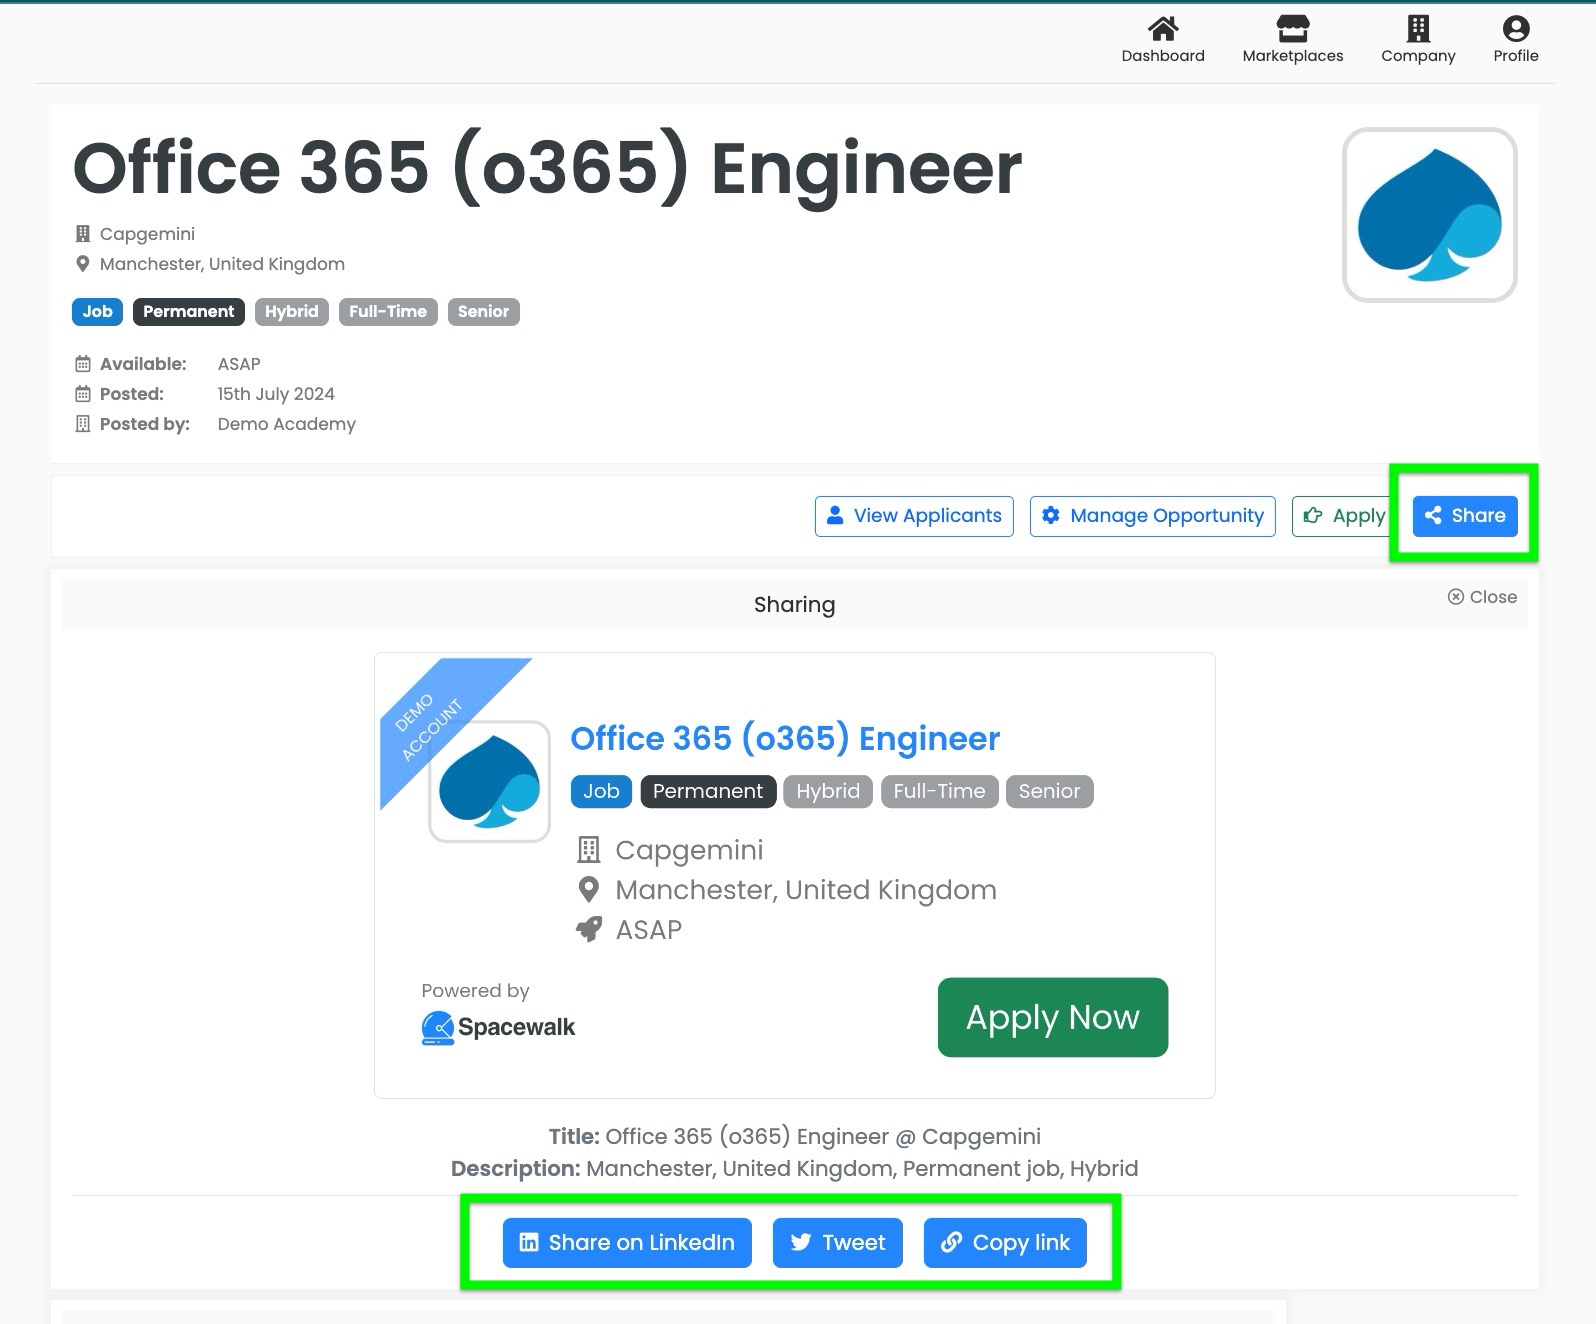
Task: Click the Copy link button
Action: (1005, 1242)
